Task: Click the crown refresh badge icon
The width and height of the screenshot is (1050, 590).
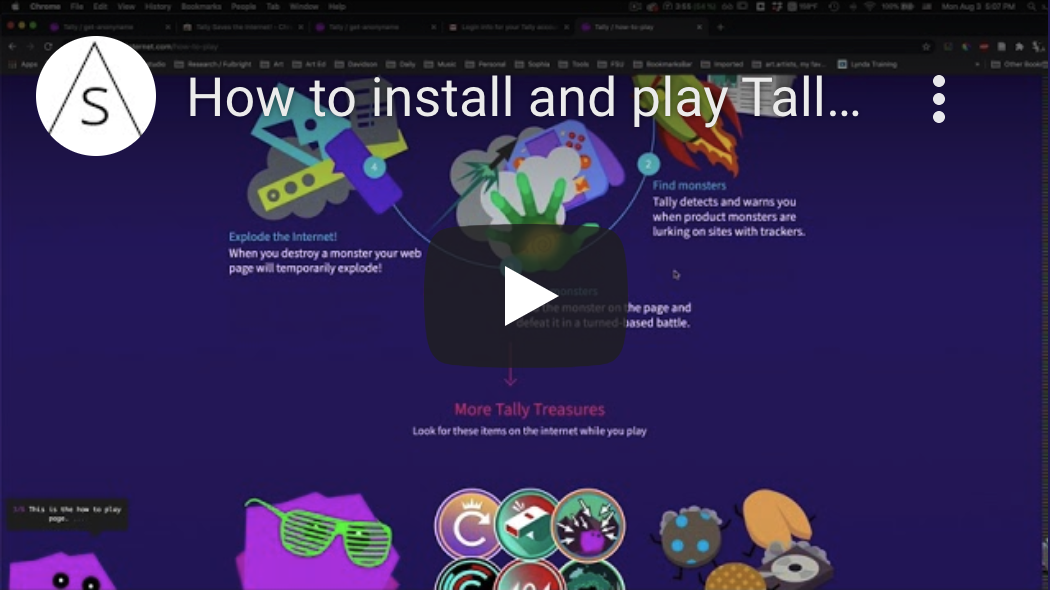Action: click(468, 525)
